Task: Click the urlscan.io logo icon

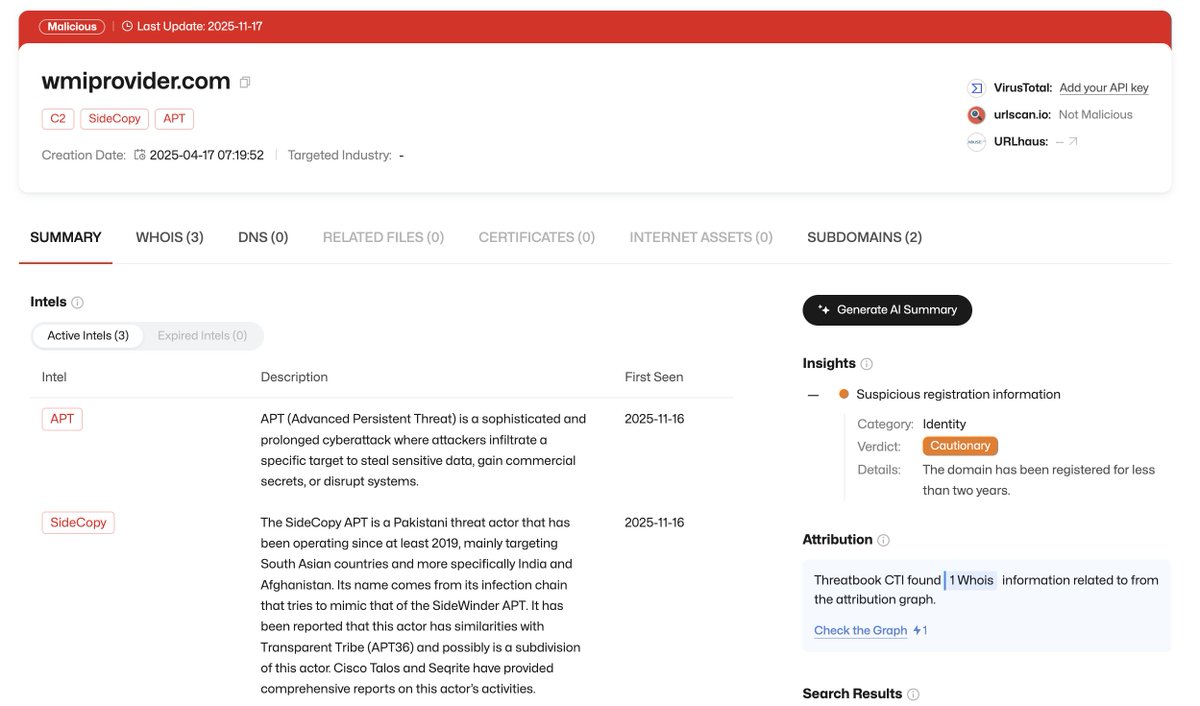Action: 976,115
